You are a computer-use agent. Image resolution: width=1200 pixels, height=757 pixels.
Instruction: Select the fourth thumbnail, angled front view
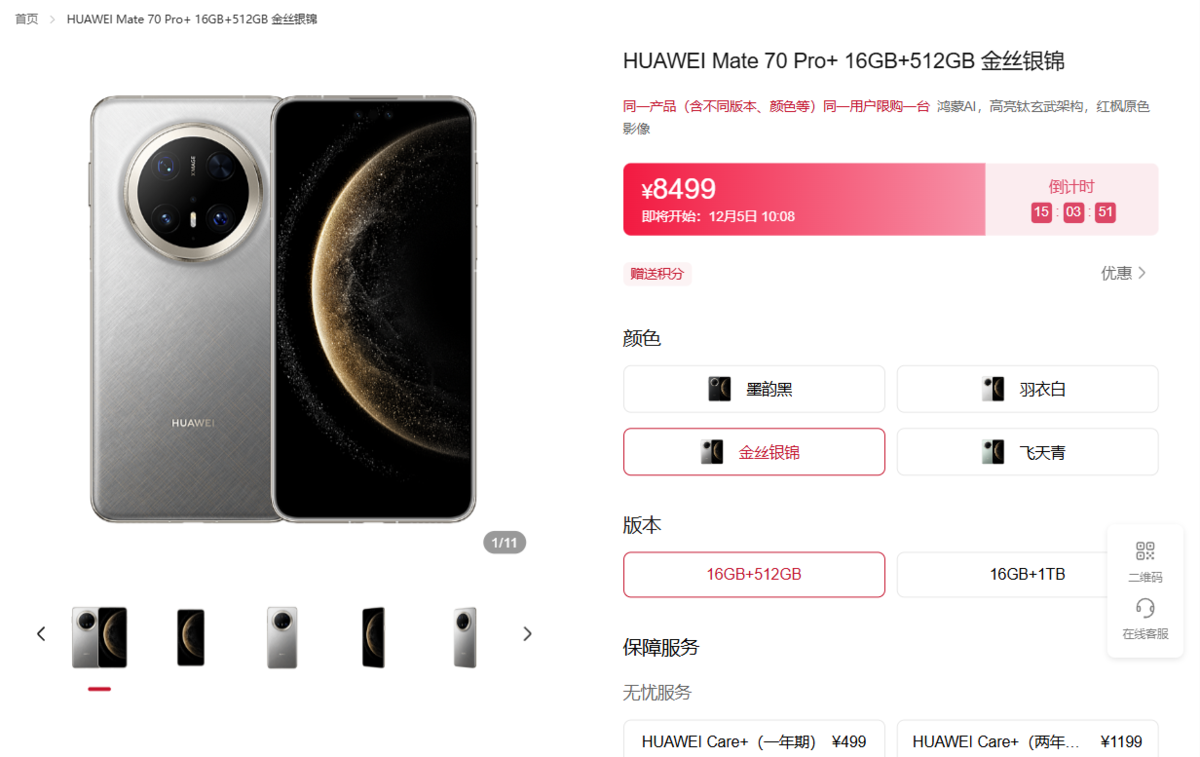373,637
